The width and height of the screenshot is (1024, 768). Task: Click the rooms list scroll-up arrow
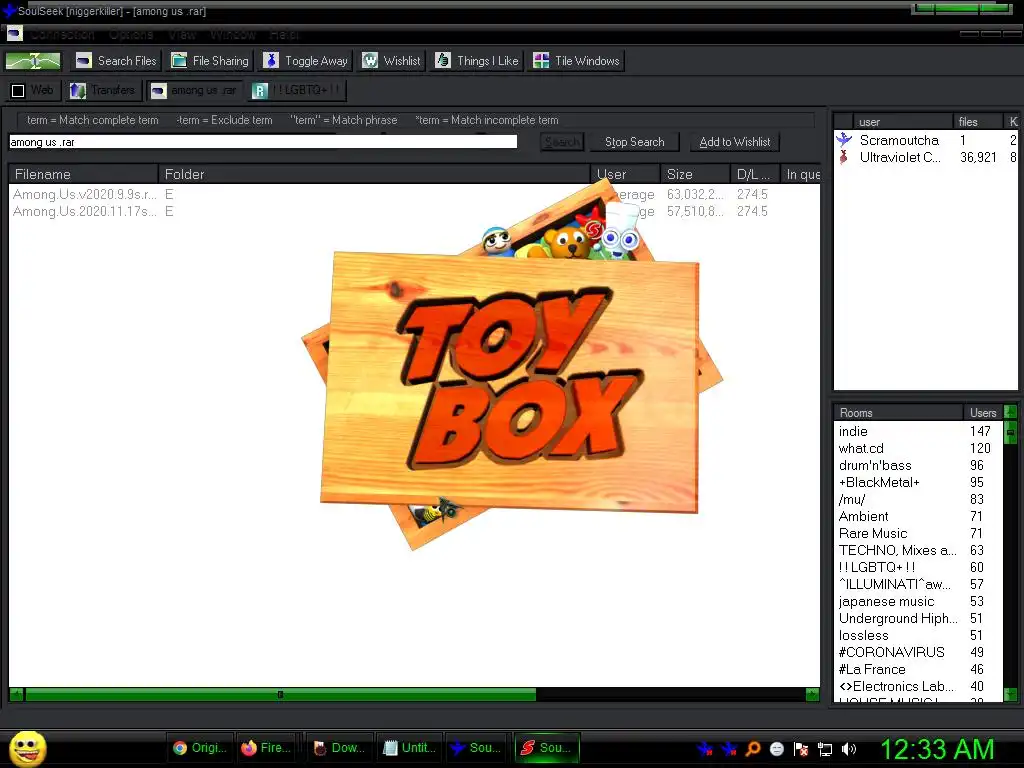[x=1010, y=412]
